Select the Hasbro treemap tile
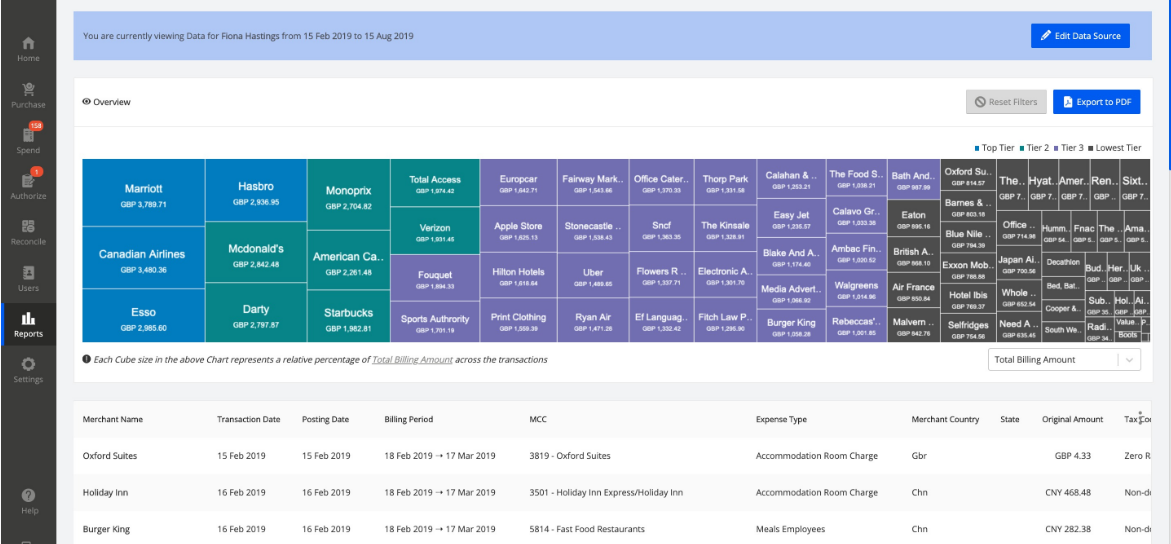This screenshot has height=544, width=1171. point(255,190)
